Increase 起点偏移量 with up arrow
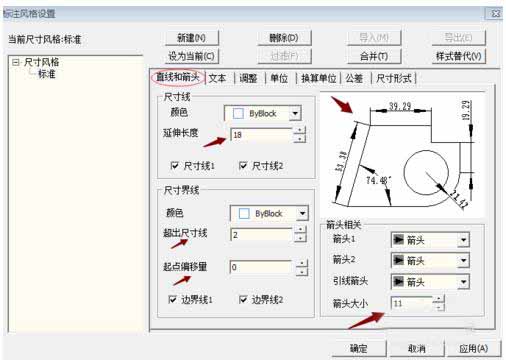 point(302,263)
